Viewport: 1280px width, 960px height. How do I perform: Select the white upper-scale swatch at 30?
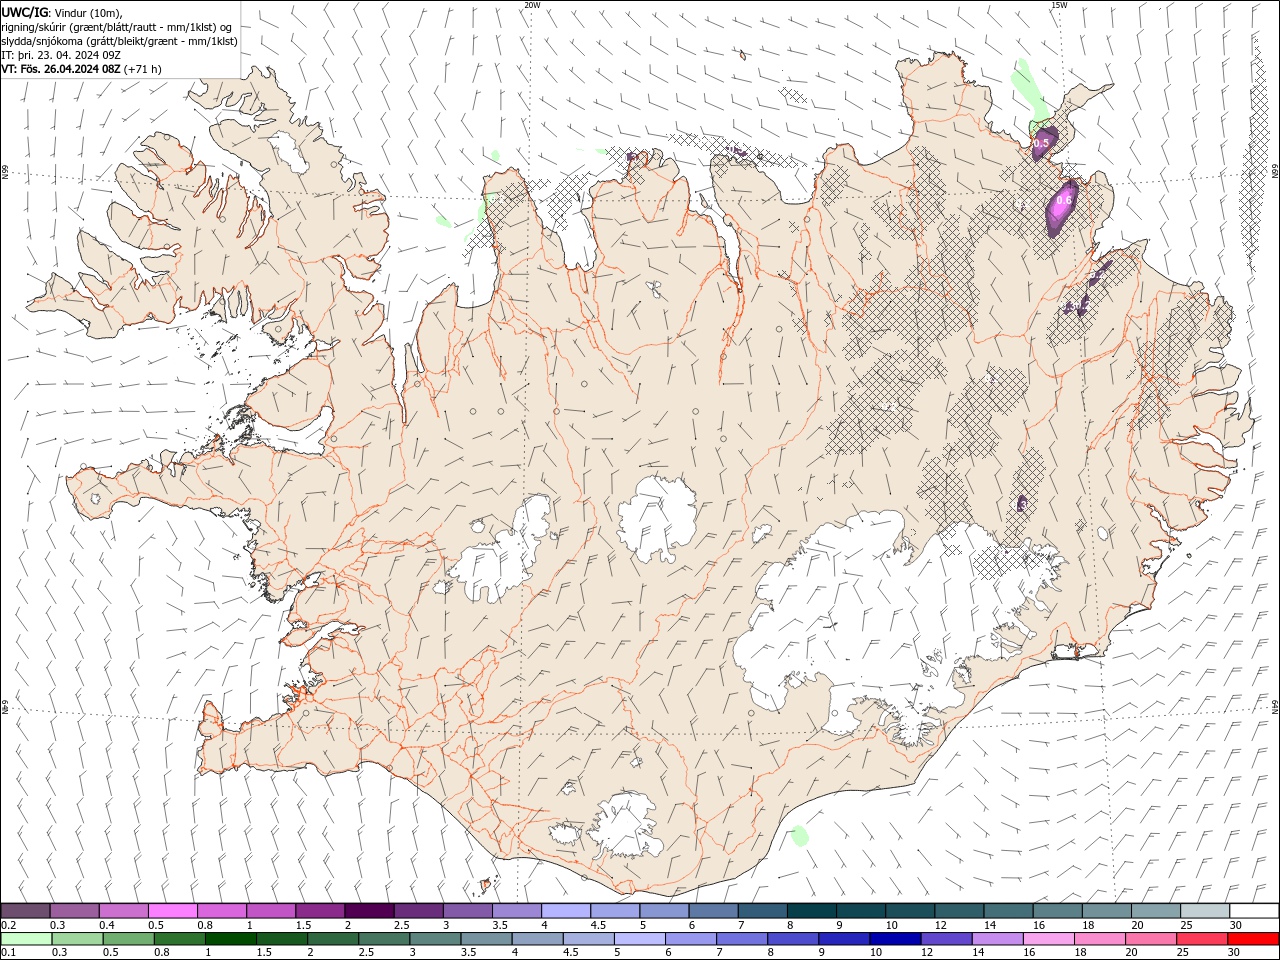pyautogui.click(x=1254, y=911)
